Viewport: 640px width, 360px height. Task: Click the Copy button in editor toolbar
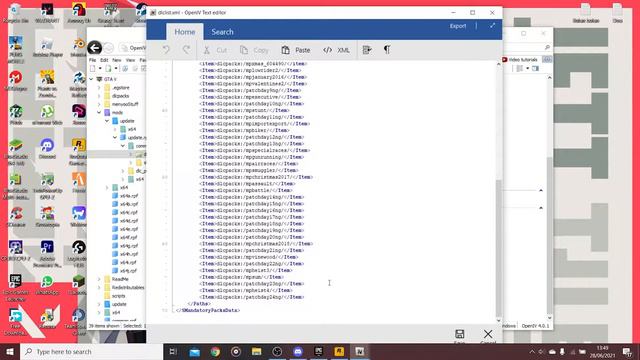[254, 50]
